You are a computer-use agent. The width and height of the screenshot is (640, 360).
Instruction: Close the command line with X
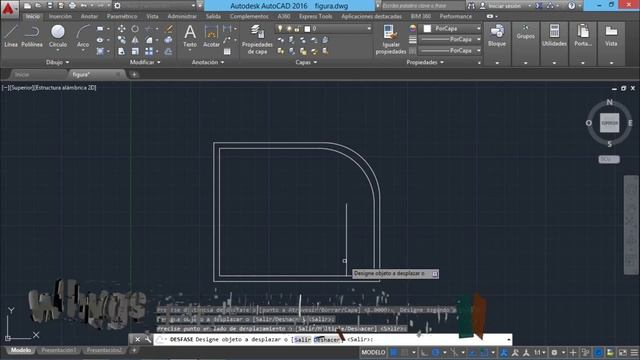(138, 340)
